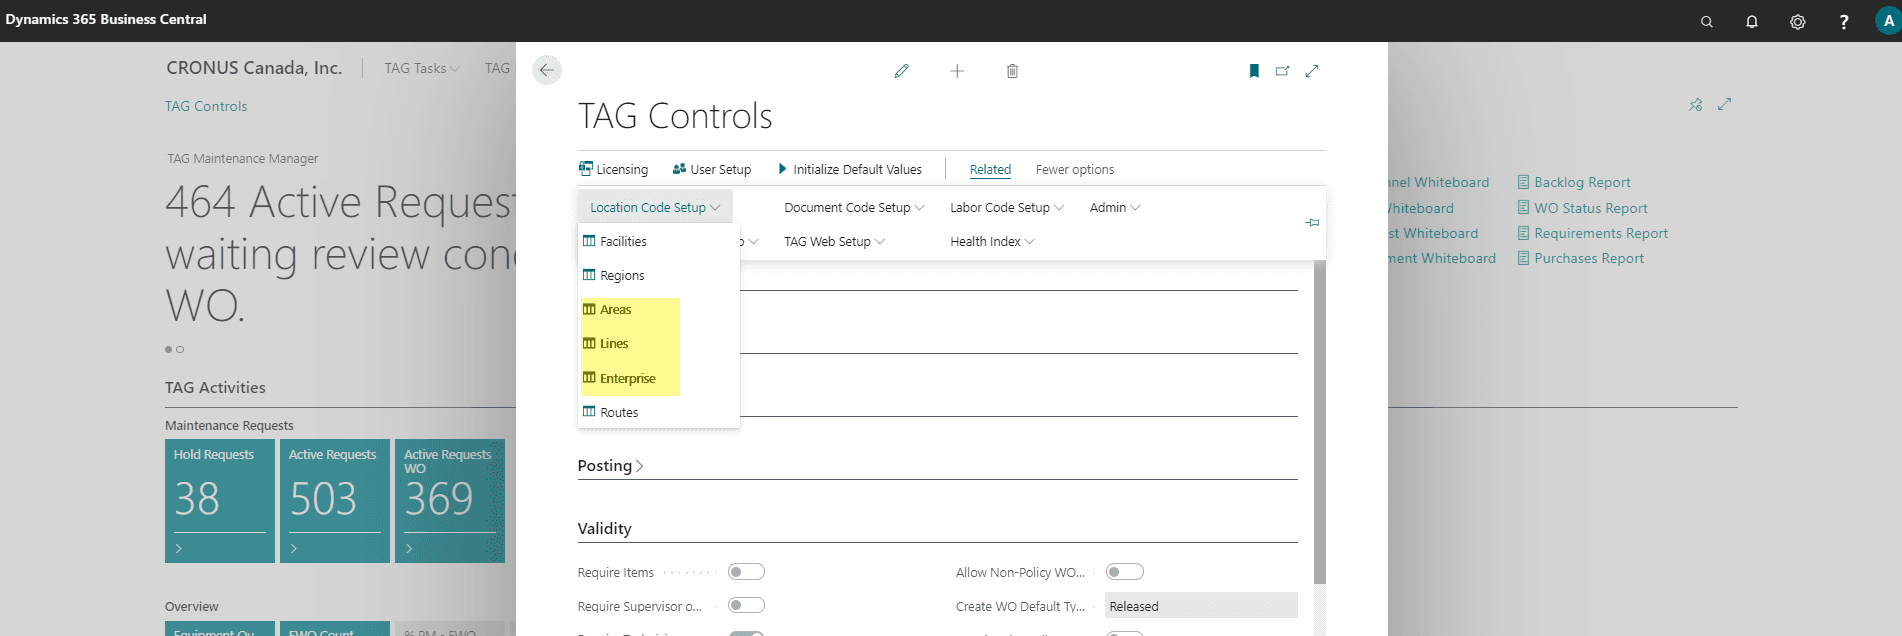
Task: Select Areas from the menu
Action: [x=658, y=309]
